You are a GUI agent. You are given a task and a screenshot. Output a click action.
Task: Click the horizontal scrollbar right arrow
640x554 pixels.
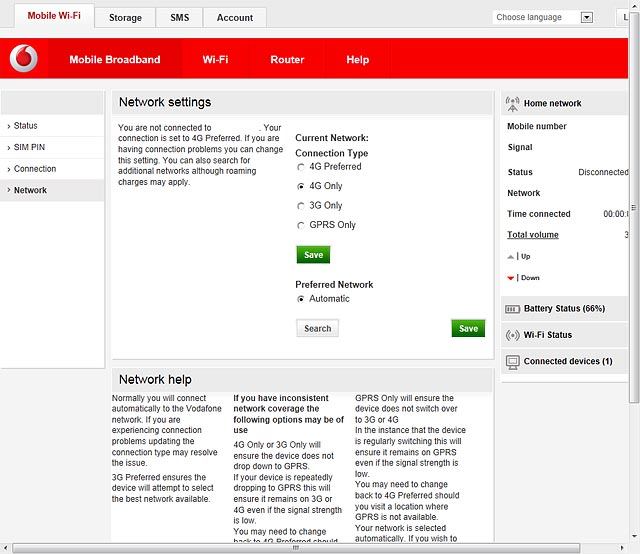622,548
